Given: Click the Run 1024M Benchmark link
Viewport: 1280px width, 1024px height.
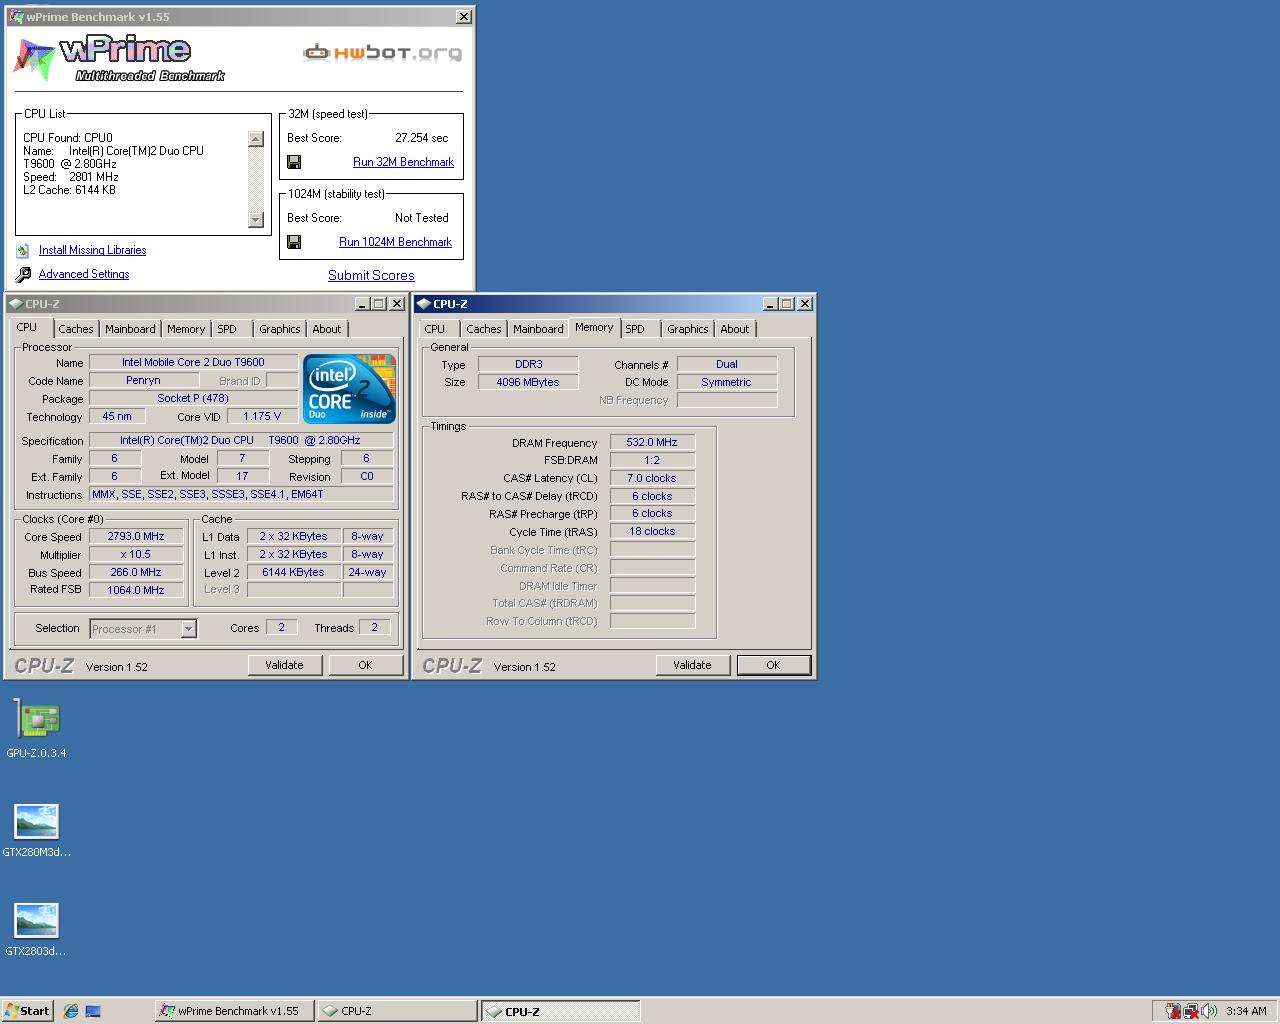Looking at the screenshot, I should [x=395, y=242].
